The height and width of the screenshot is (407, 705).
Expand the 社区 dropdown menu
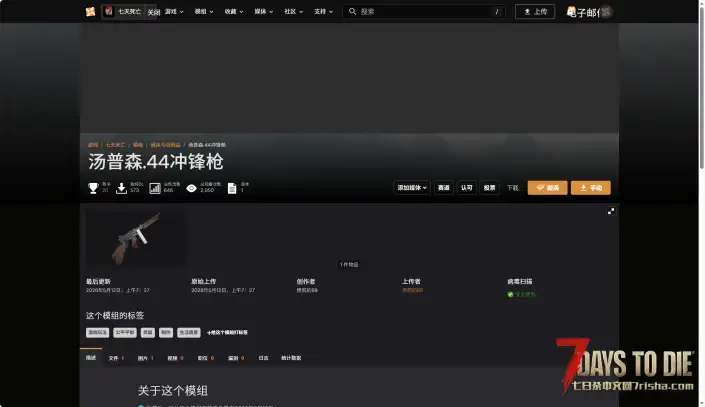[294, 12]
